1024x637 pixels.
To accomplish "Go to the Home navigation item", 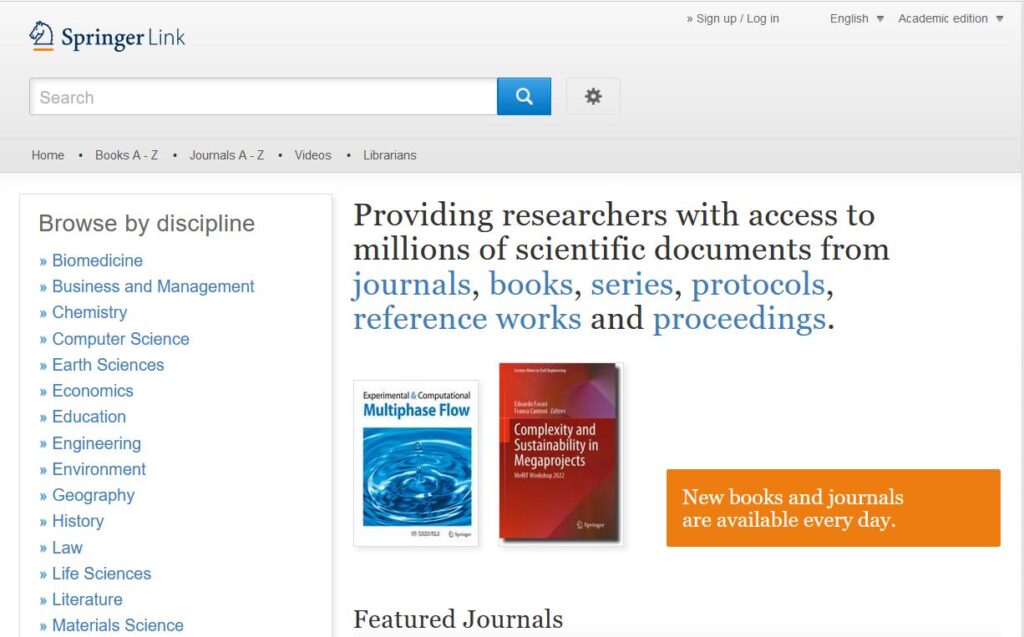I will point(48,155).
